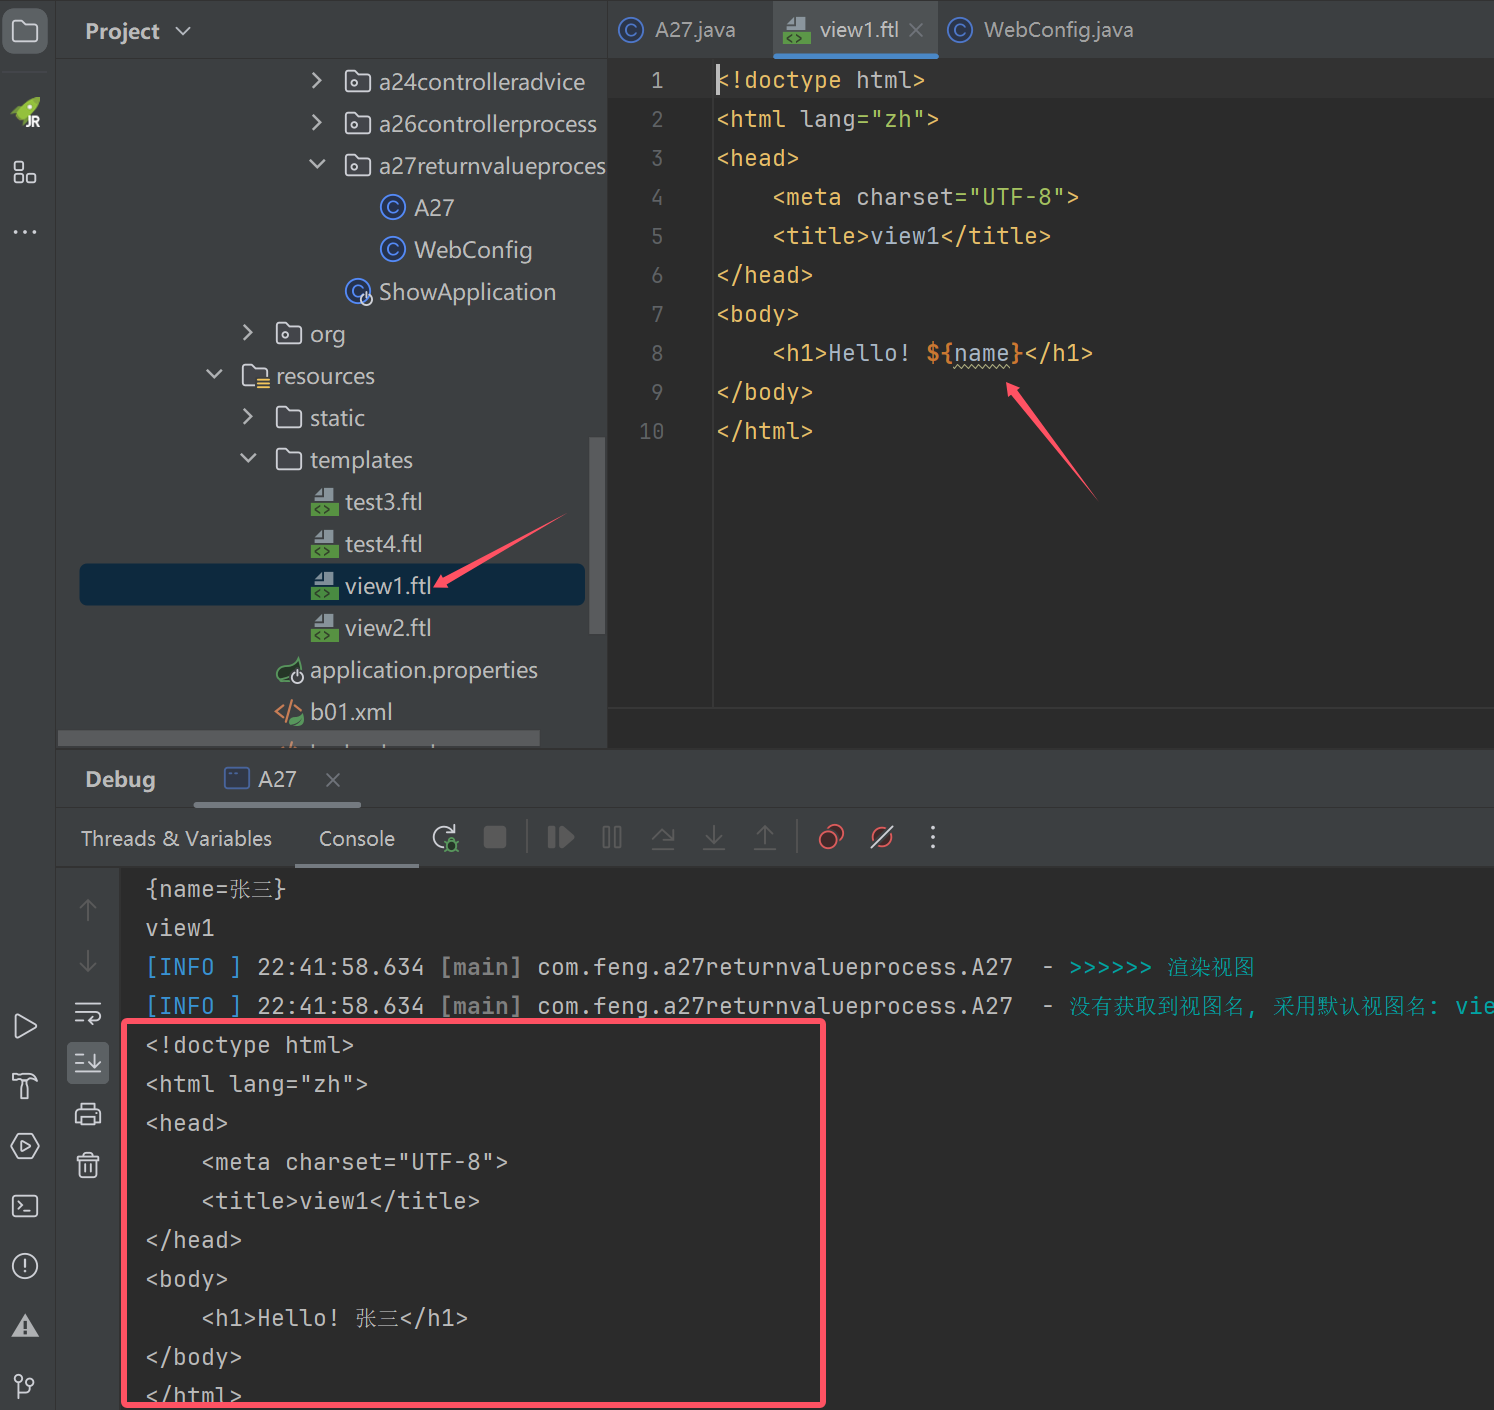The image size is (1494, 1410).
Task: Click line number 8 in the gutter
Action: (657, 353)
